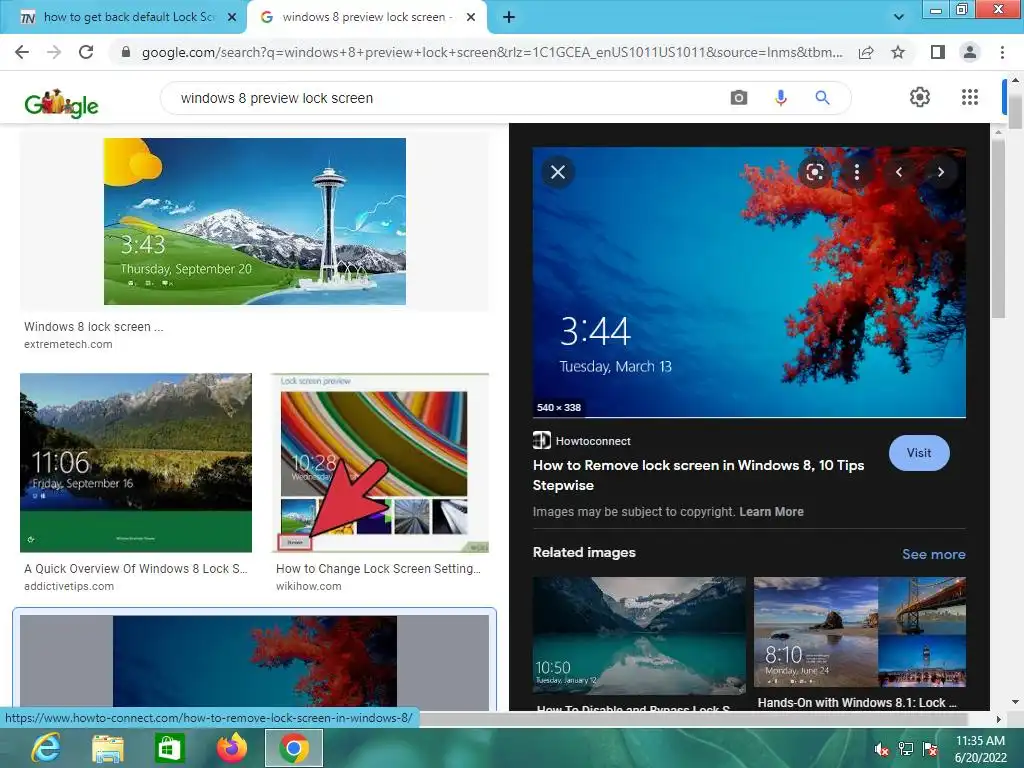Screen dimensions: 1024x768
Task: Click the network tray icon
Action: 906,749
